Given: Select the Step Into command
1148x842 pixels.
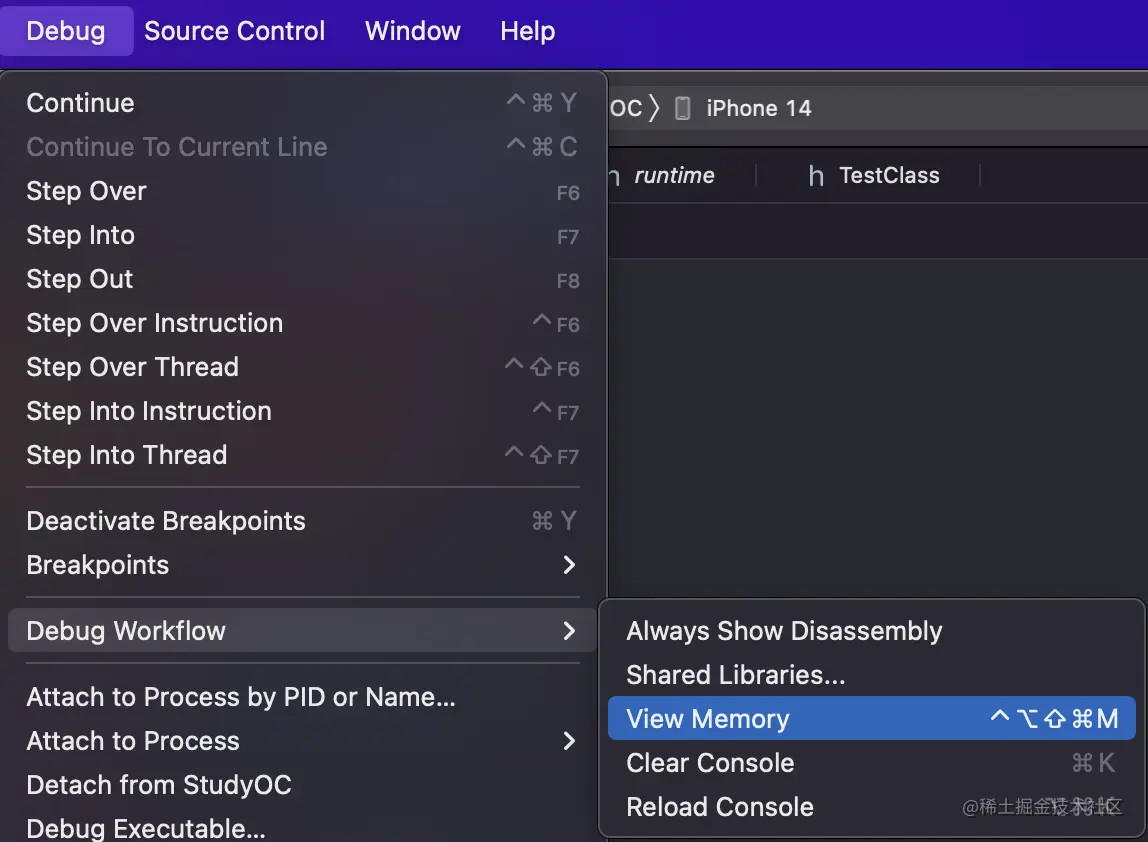Looking at the screenshot, I should (x=80, y=235).
